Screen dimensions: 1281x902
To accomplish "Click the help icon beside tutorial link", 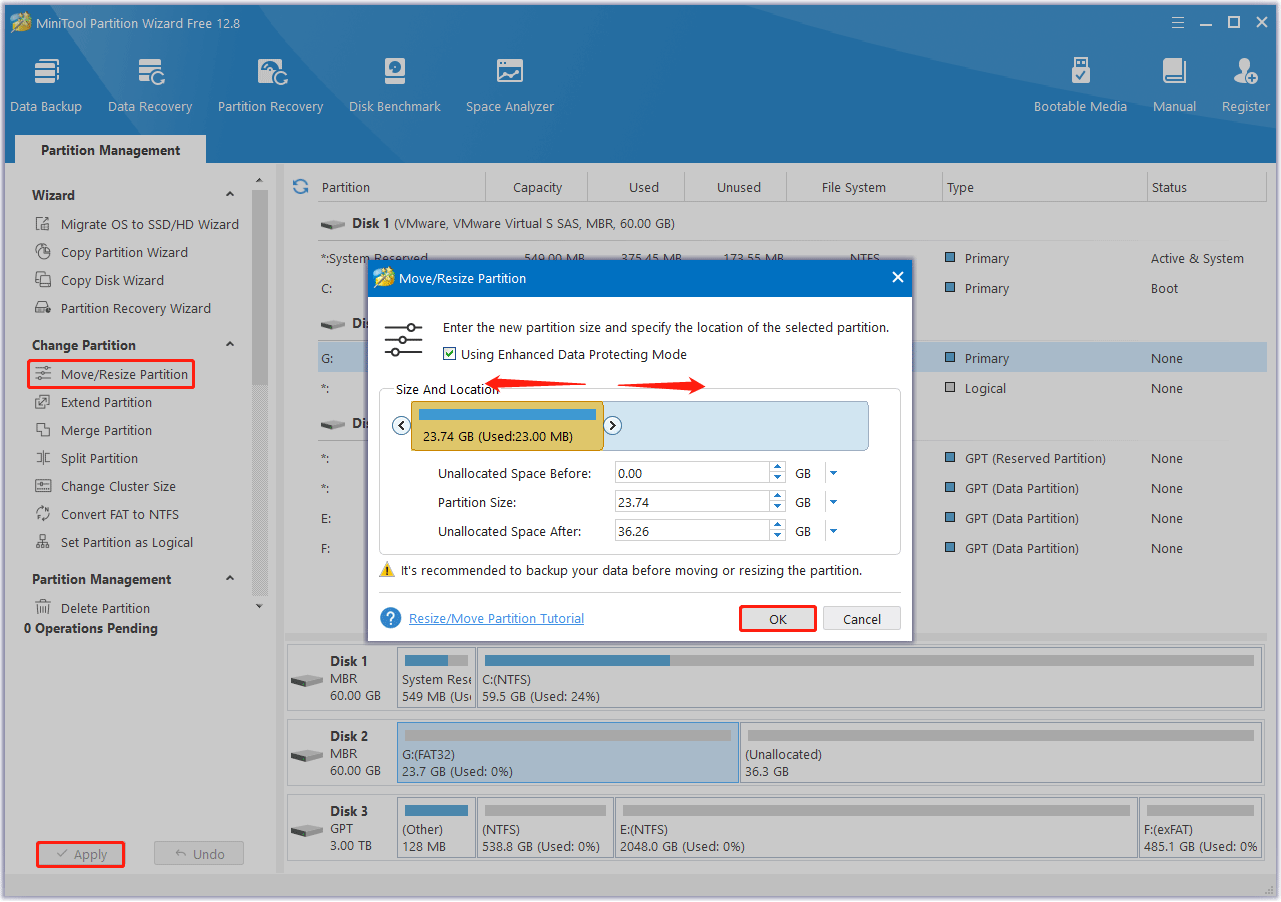I will coord(391,618).
